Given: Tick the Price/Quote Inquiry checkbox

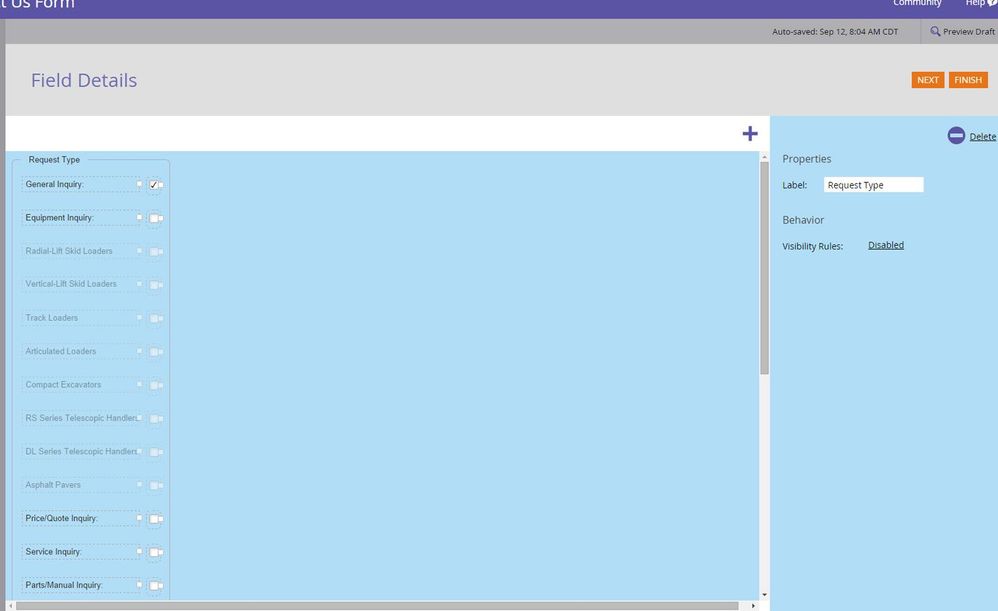Looking at the screenshot, I should pos(154,519).
